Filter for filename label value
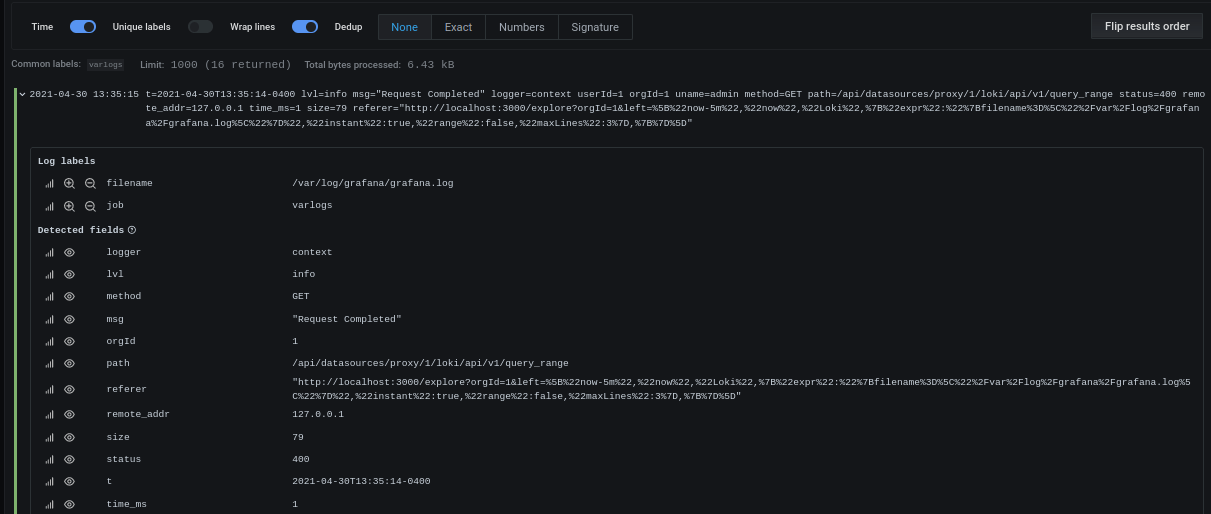The image size is (1211, 514). click(x=69, y=184)
